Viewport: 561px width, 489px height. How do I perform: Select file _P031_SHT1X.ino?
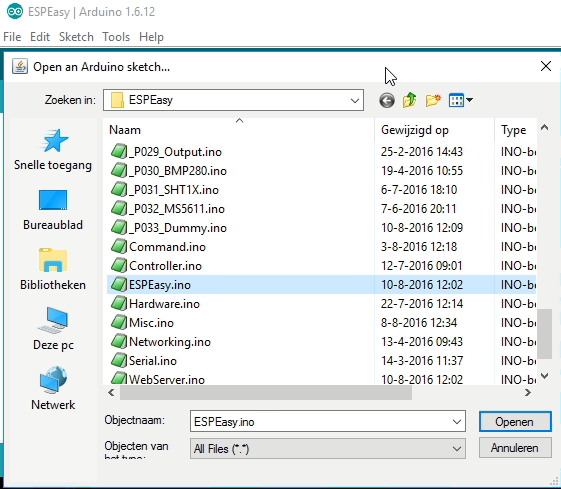point(174,190)
